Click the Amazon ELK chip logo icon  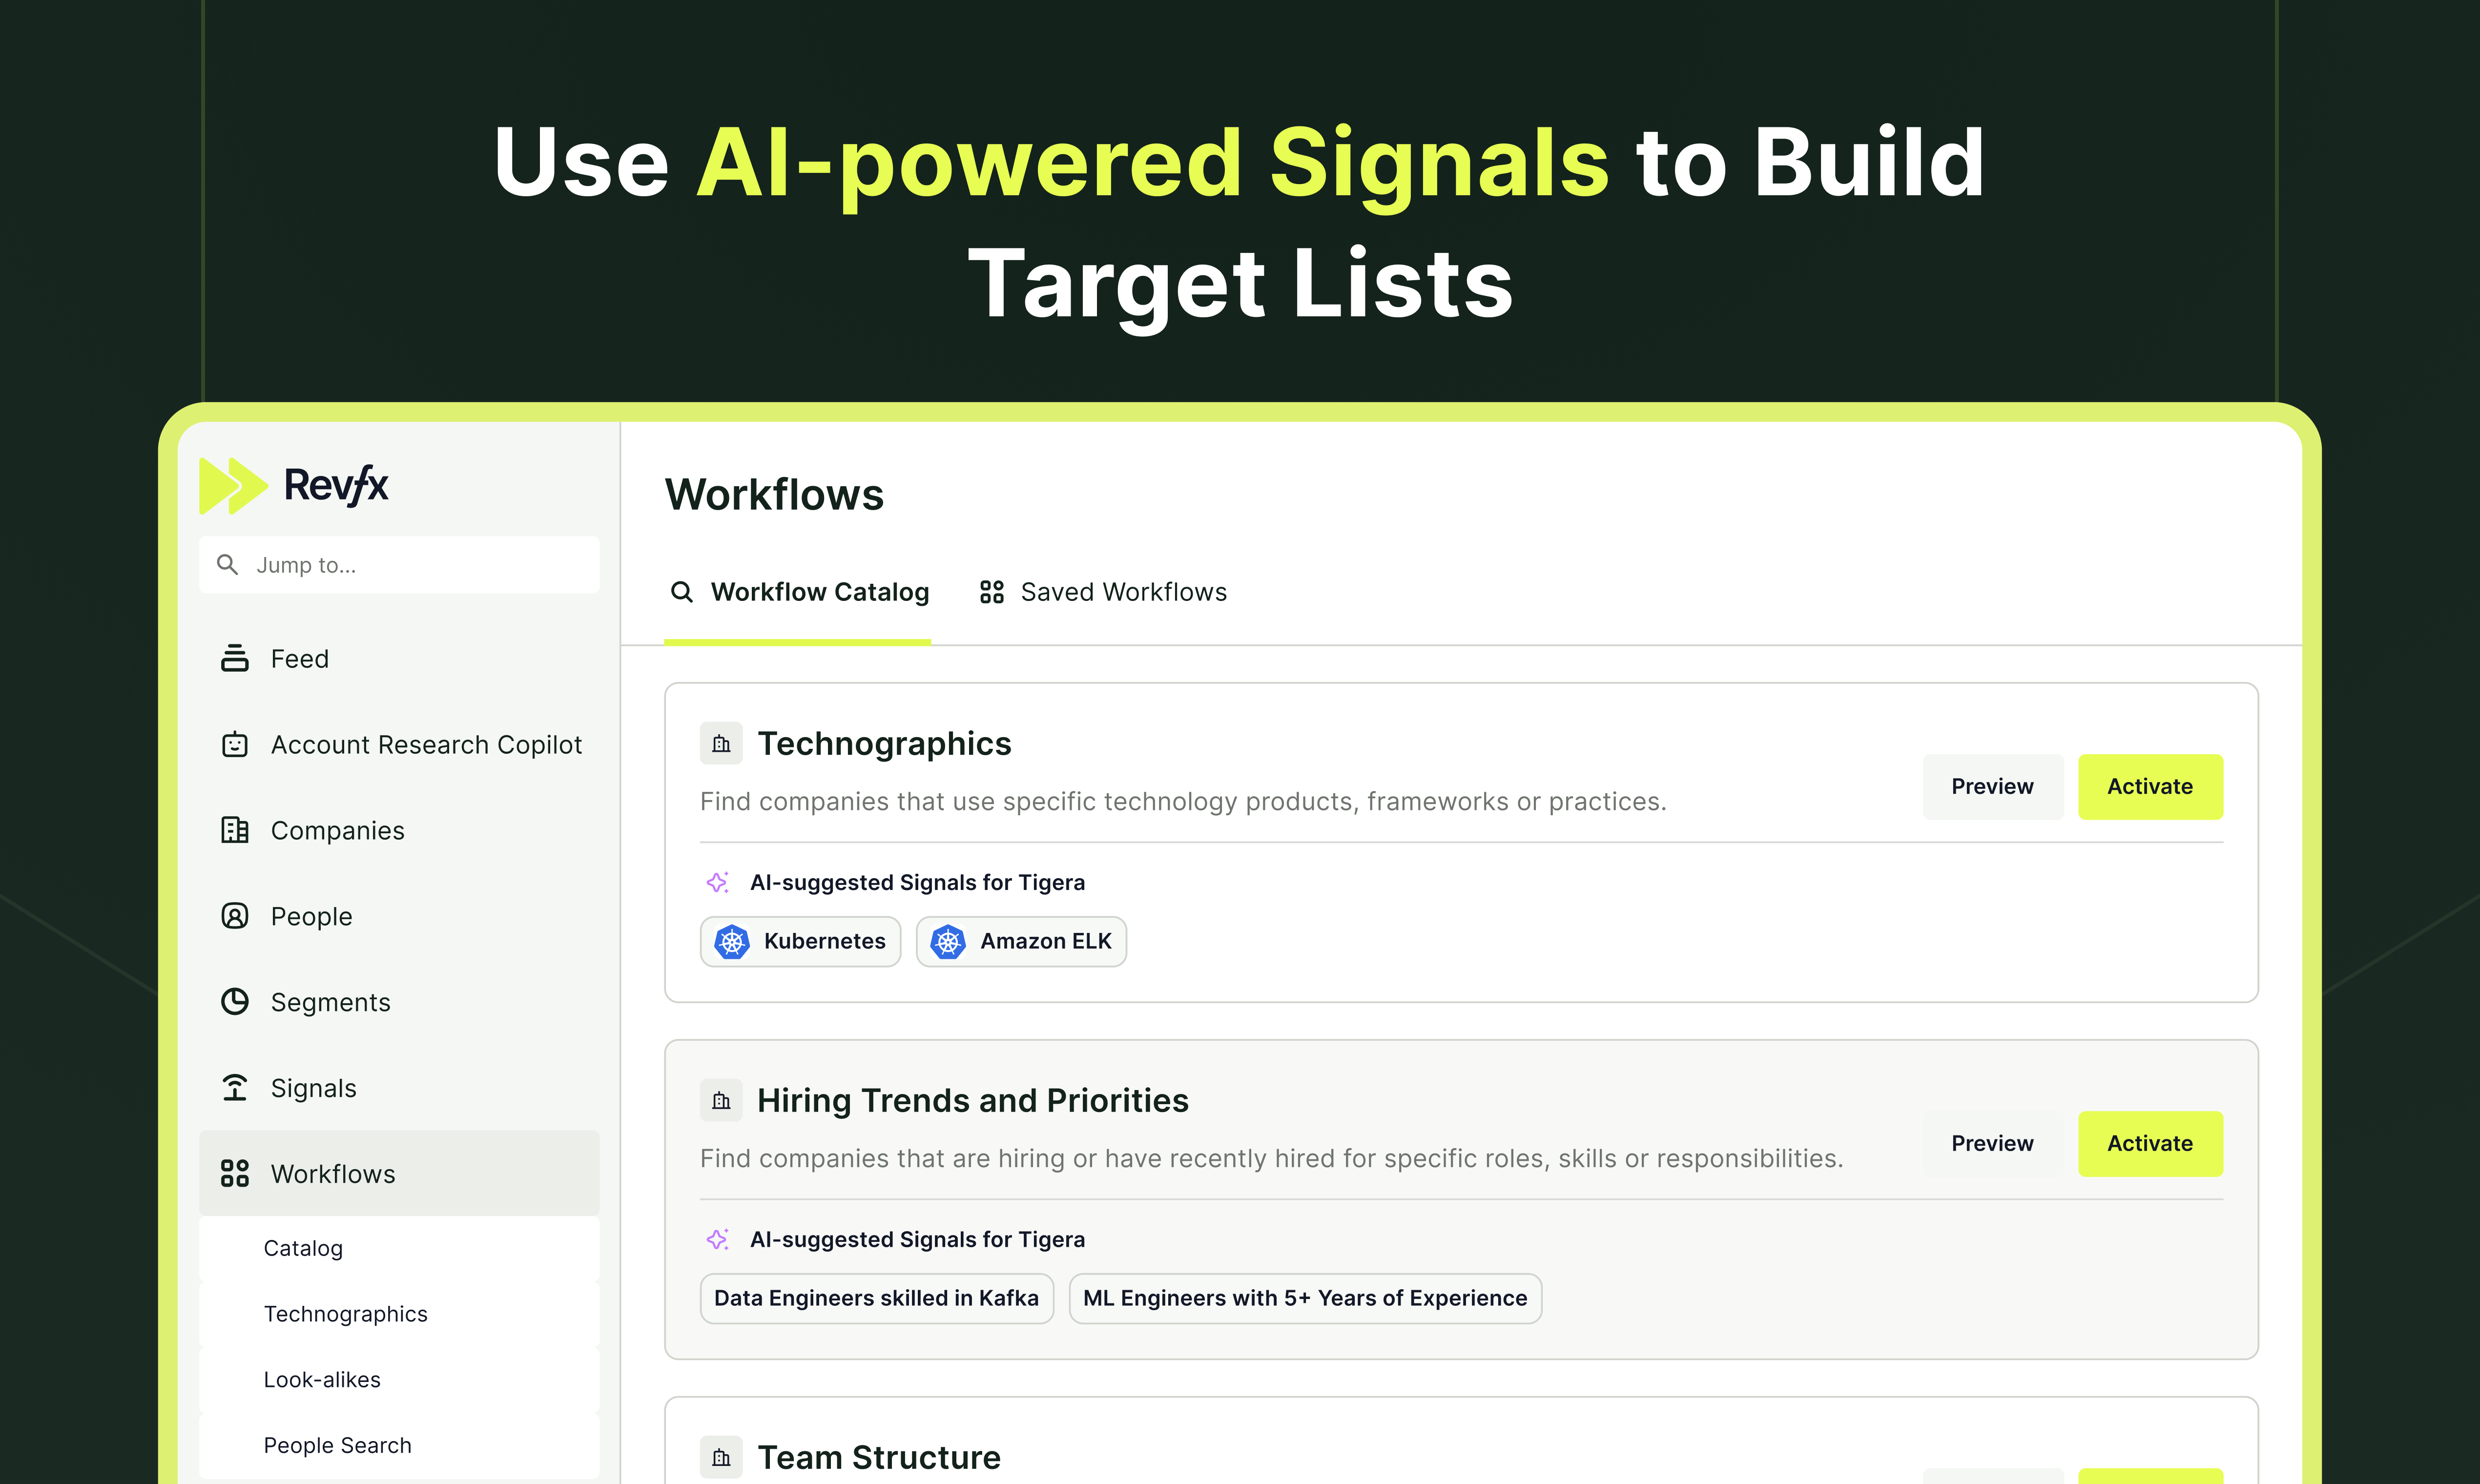[x=948, y=942]
